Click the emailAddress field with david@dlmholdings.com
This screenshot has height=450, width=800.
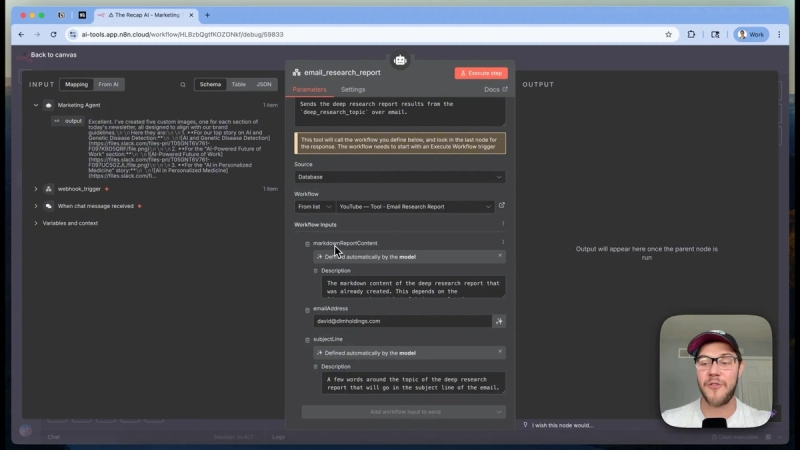click(403, 321)
